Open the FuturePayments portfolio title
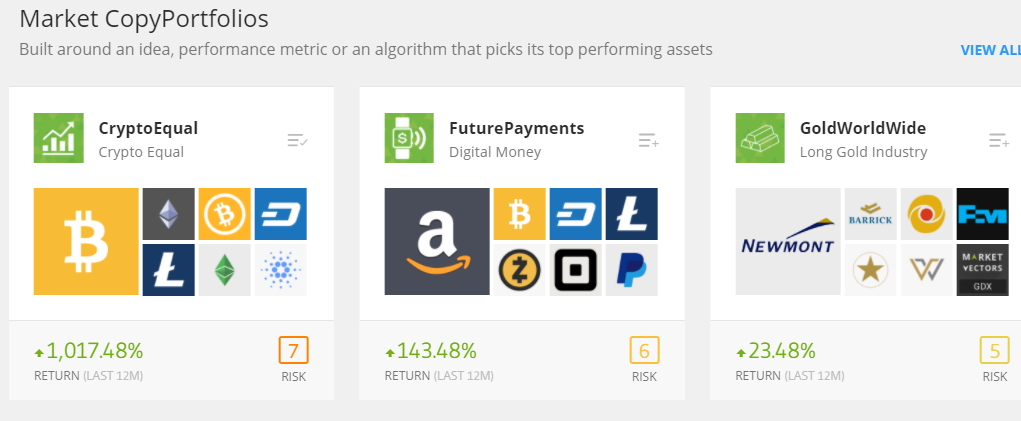 [517, 128]
